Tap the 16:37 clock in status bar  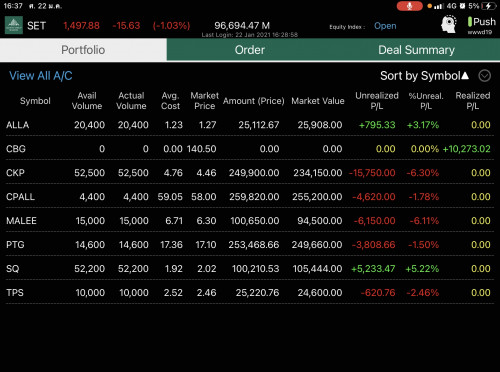(x=13, y=6)
